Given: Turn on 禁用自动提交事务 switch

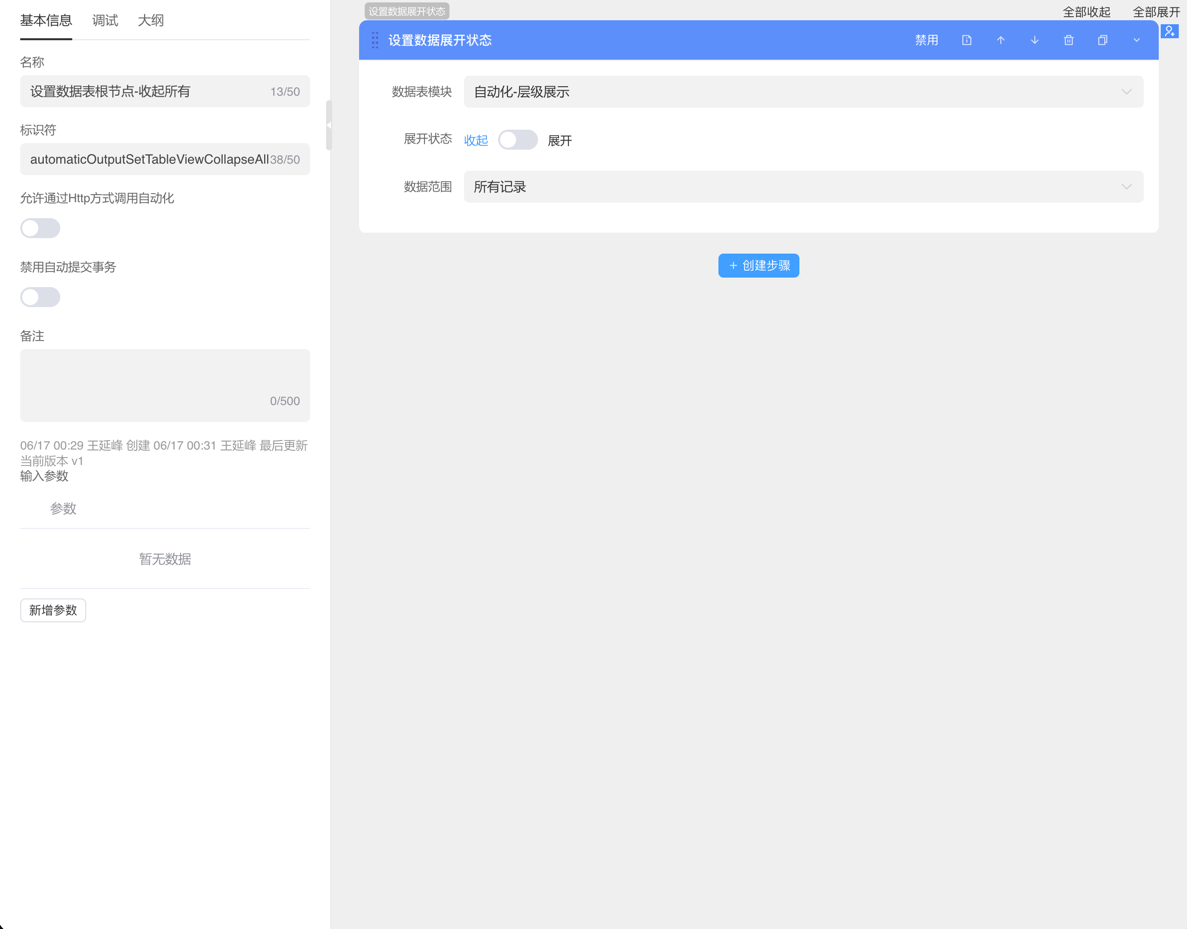Looking at the screenshot, I should (40, 297).
